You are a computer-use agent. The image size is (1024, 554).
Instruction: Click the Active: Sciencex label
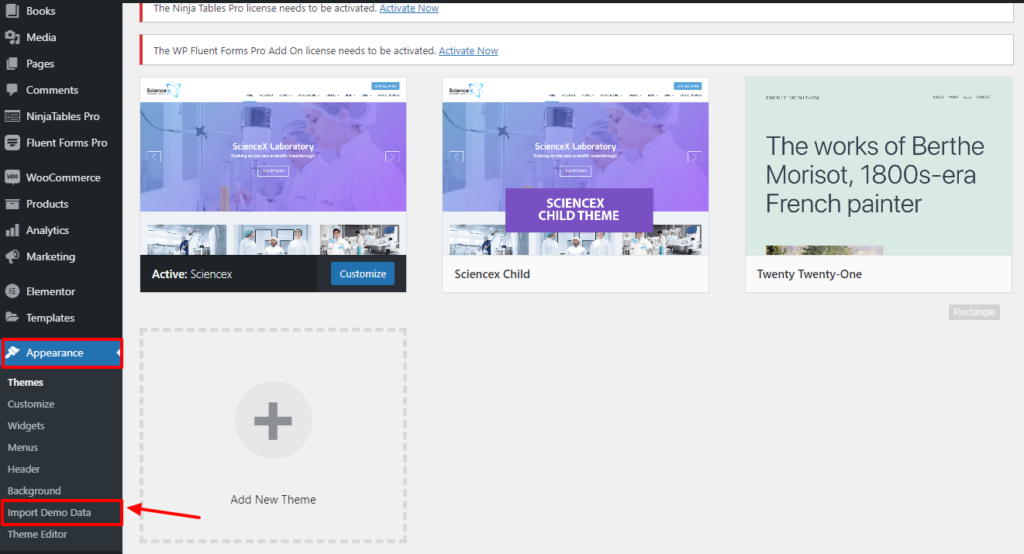tap(192, 274)
